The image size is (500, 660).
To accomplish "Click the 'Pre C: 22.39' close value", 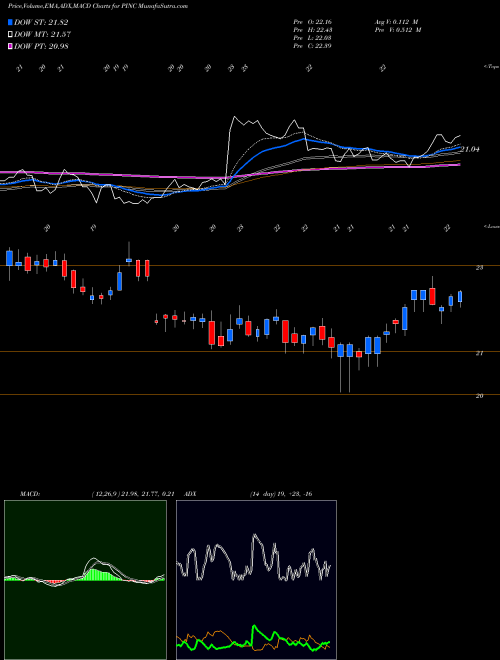I will click(x=312, y=46).
